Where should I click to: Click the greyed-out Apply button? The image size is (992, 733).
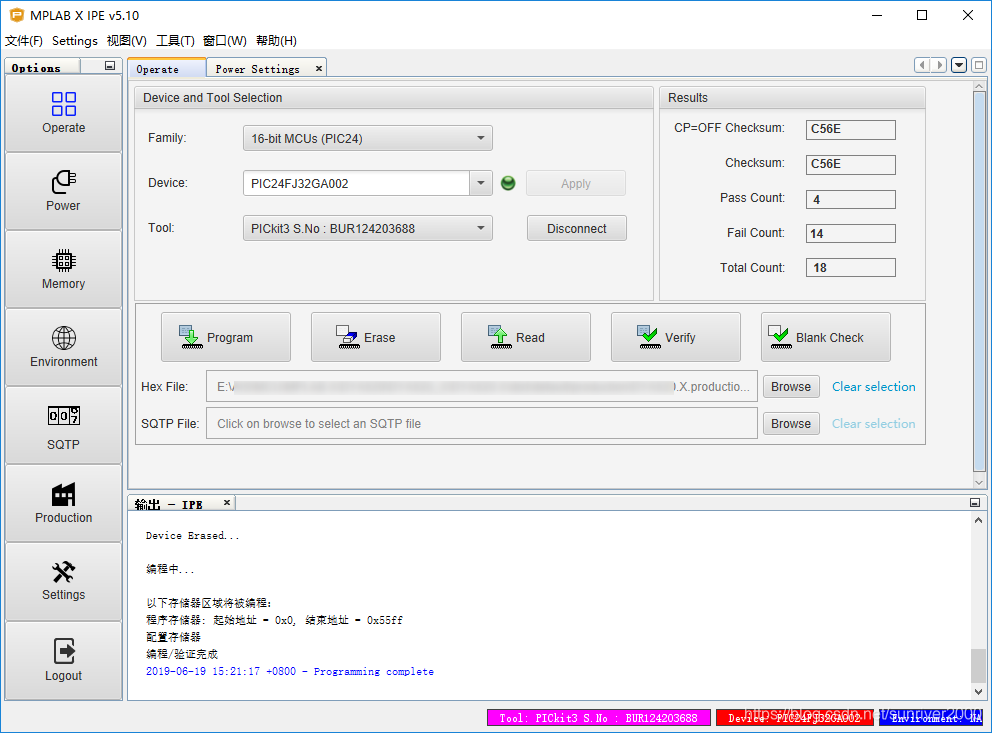576,183
